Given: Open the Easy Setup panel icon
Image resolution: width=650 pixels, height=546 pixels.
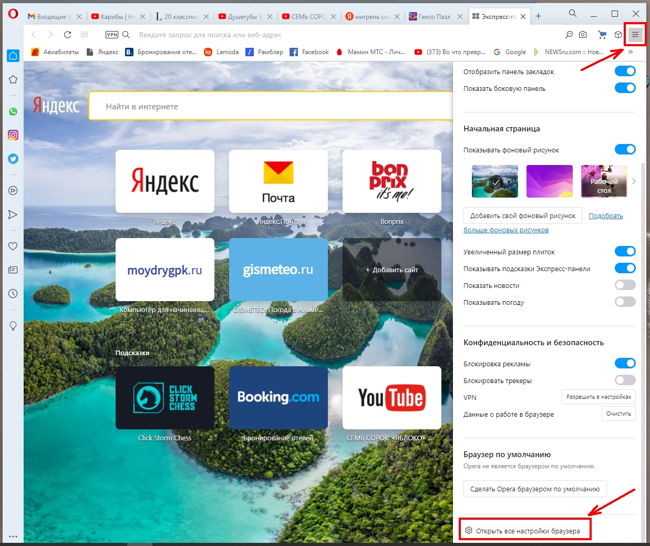Looking at the screenshot, I should coord(635,35).
